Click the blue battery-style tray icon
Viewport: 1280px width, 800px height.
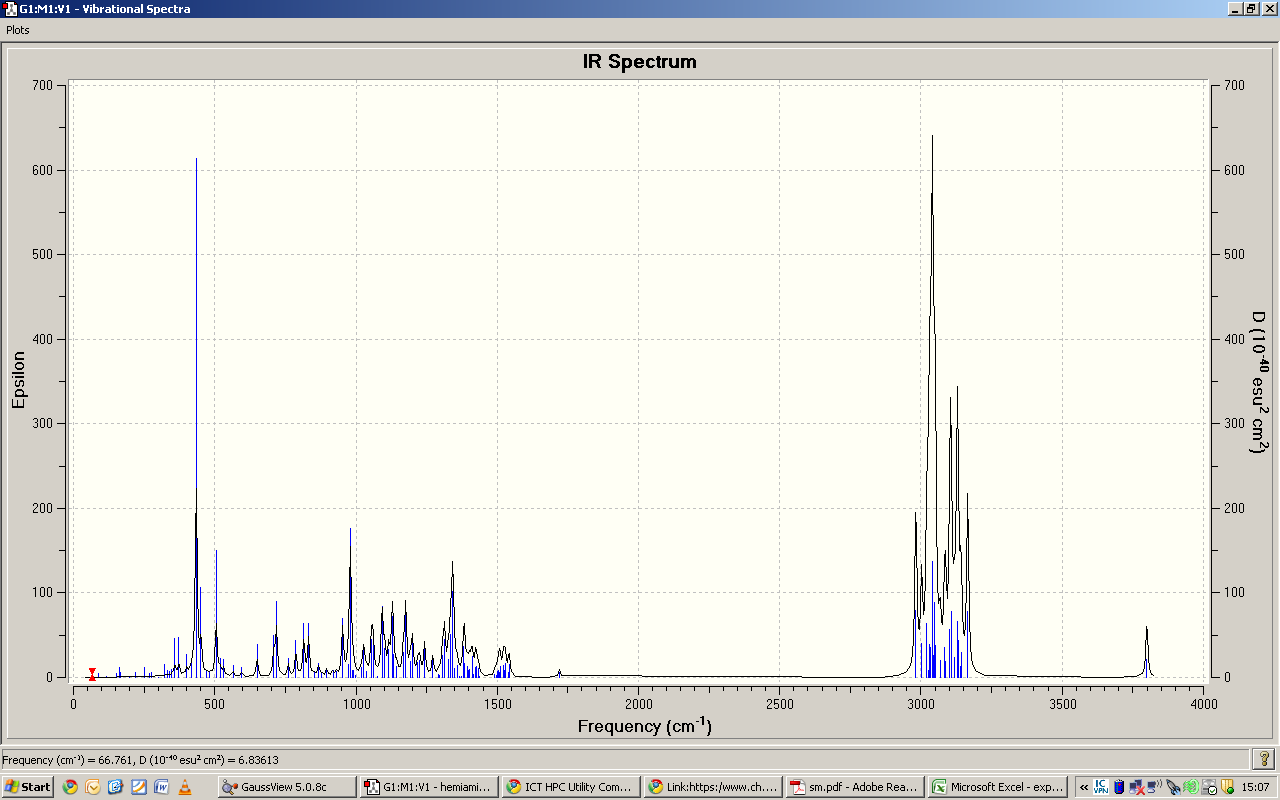pos(1119,787)
